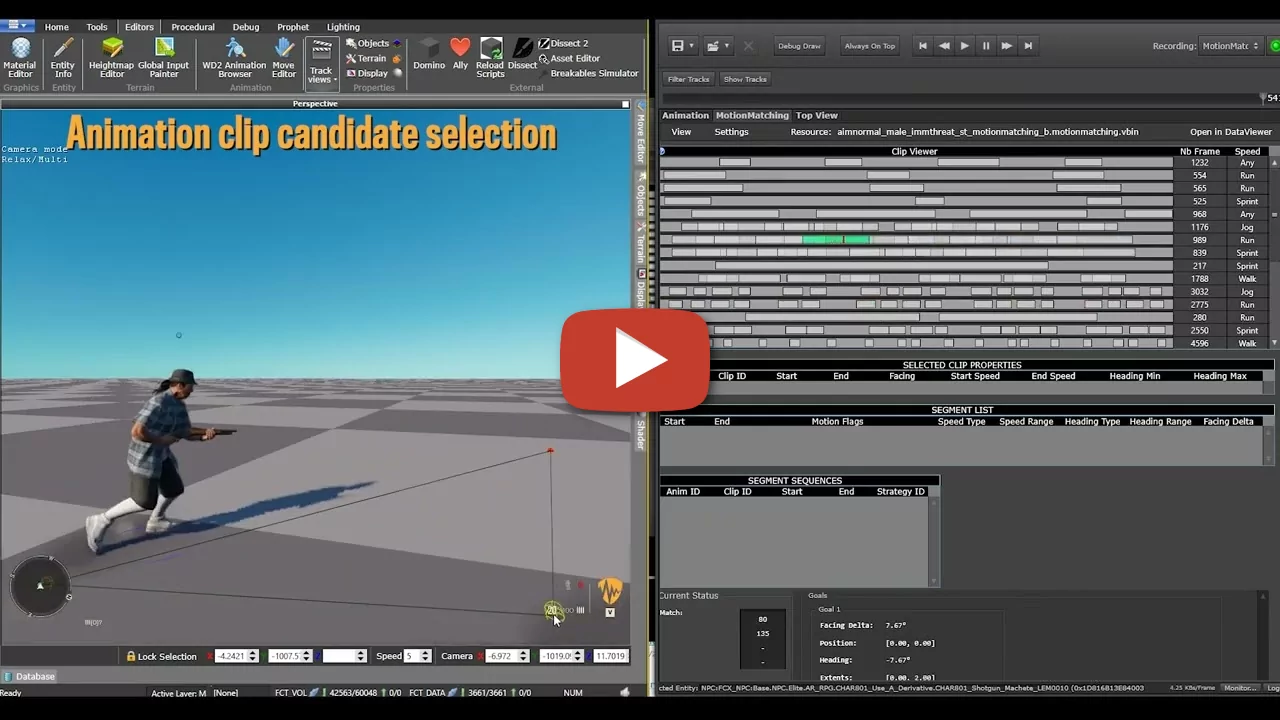Click the perspective viewport maximize box
The height and width of the screenshot is (720, 1280).
click(626, 104)
